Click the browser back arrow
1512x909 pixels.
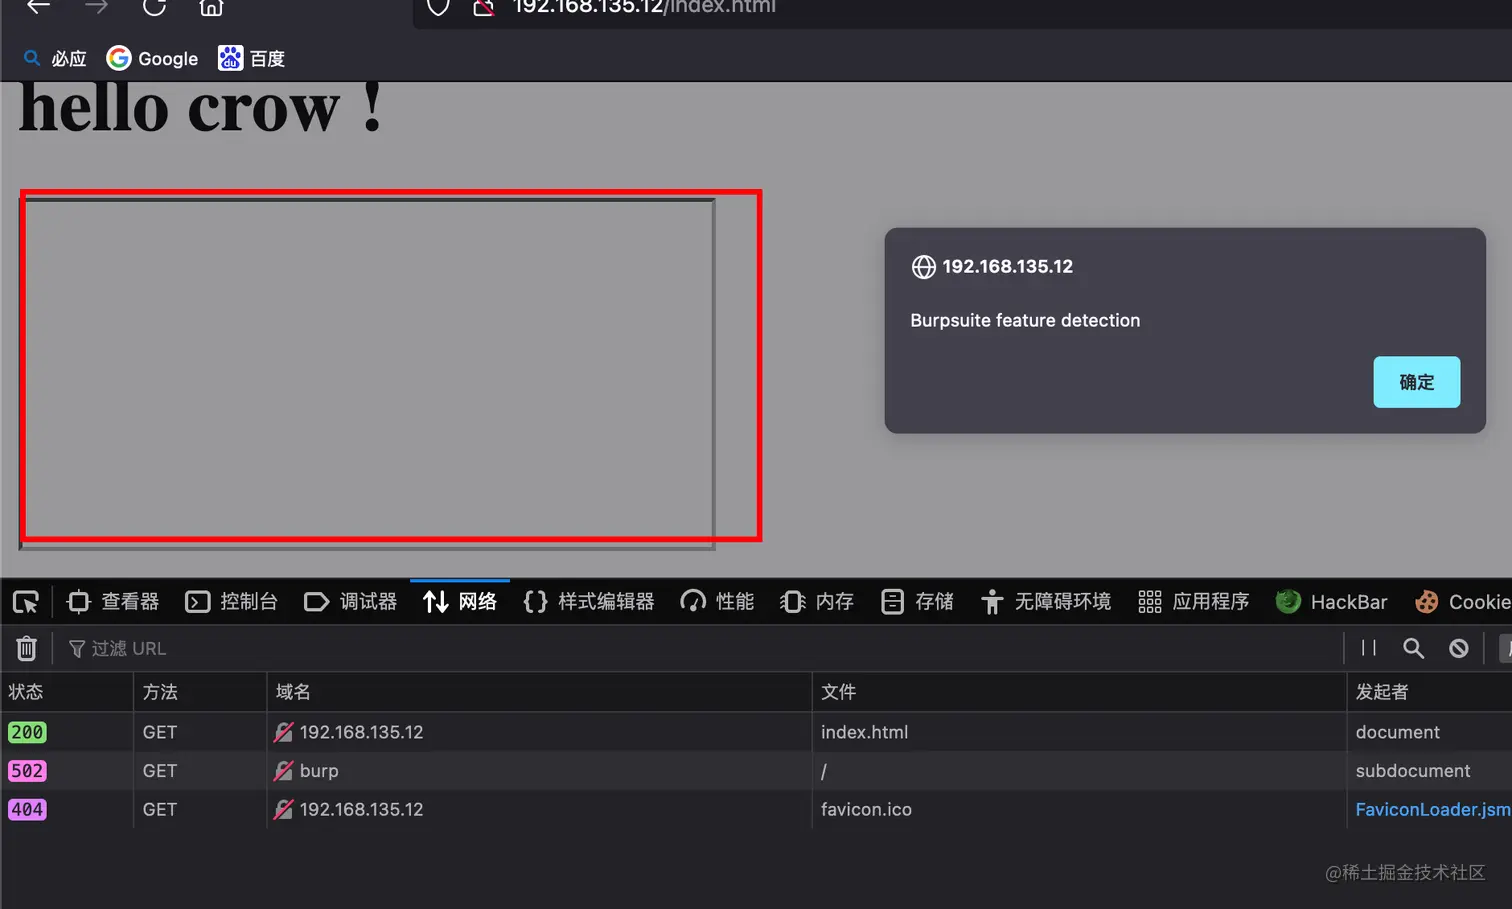(x=38, y=6)
